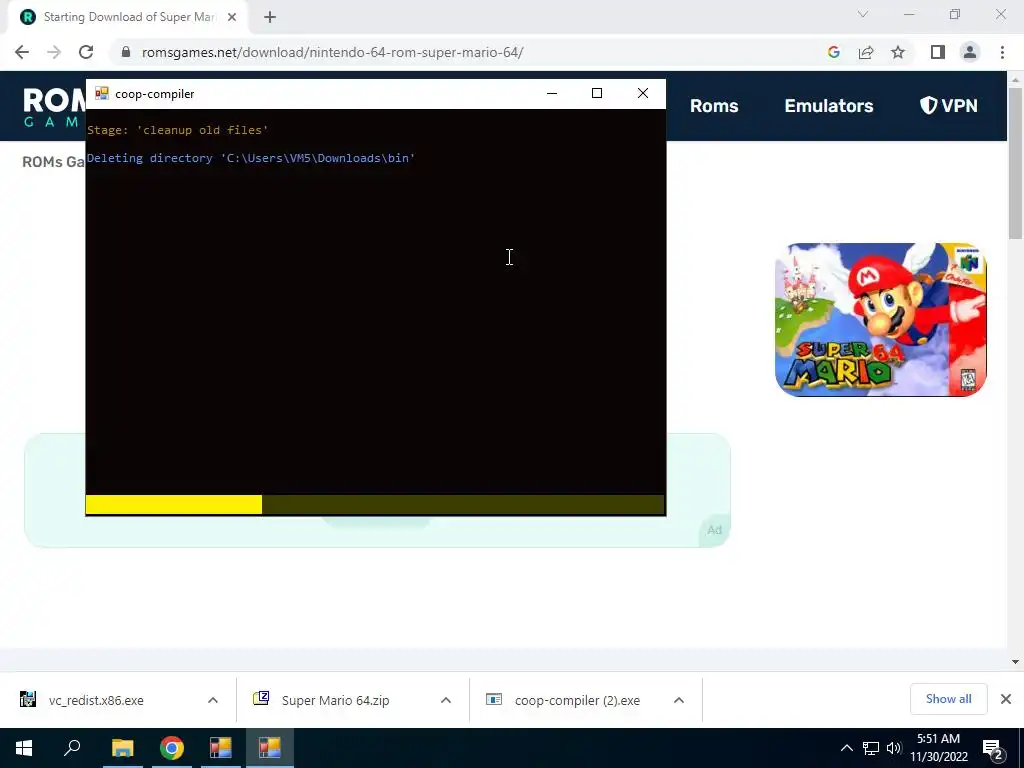Open the Chrome profile avatar
The image size is (1024, 768).
[x=970, y=52]
